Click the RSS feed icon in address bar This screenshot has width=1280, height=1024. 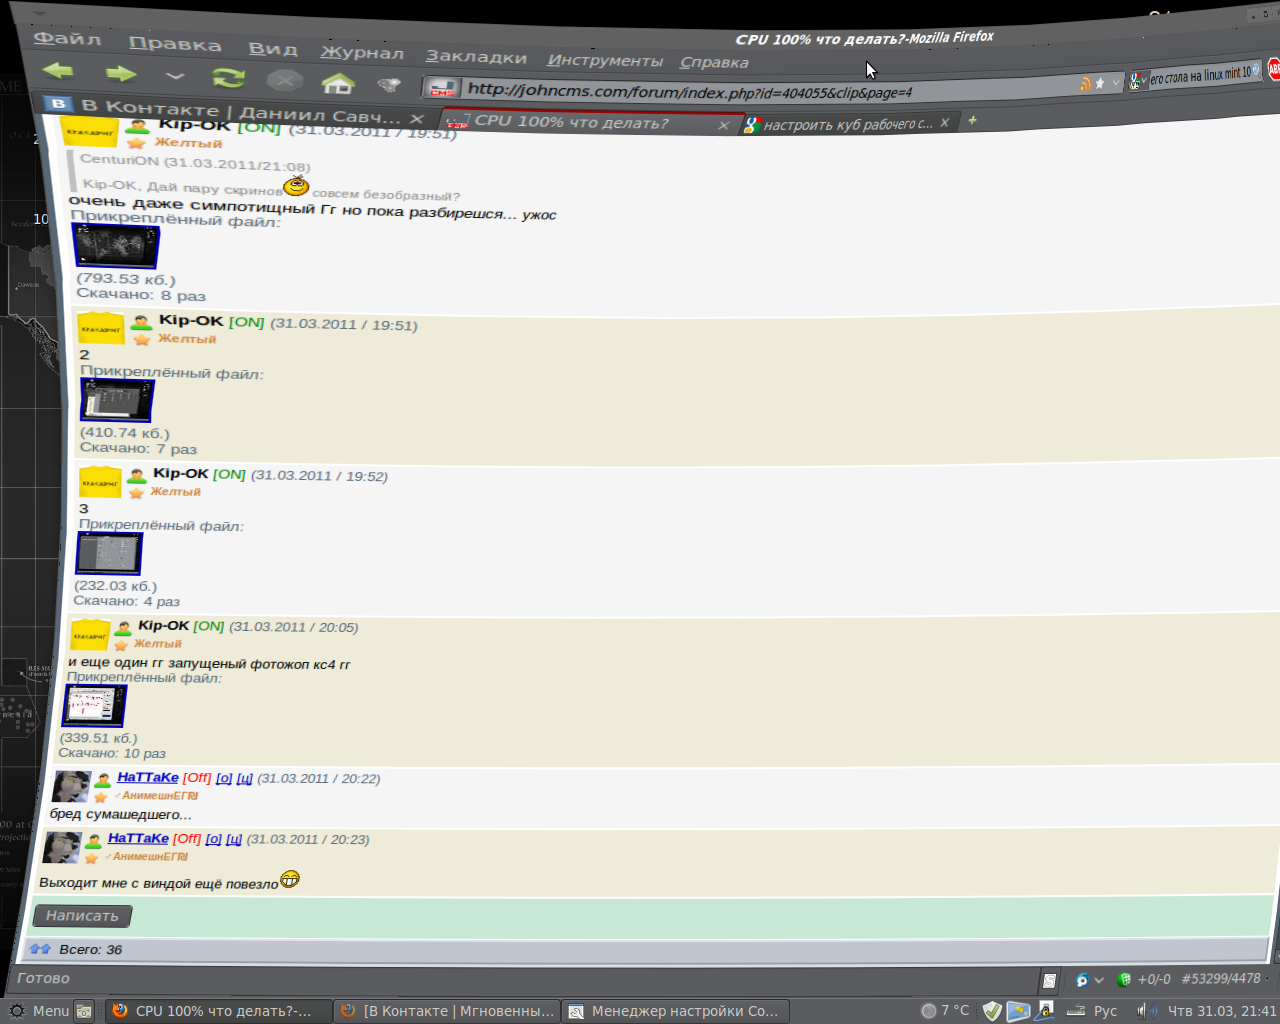[1085, 84]
